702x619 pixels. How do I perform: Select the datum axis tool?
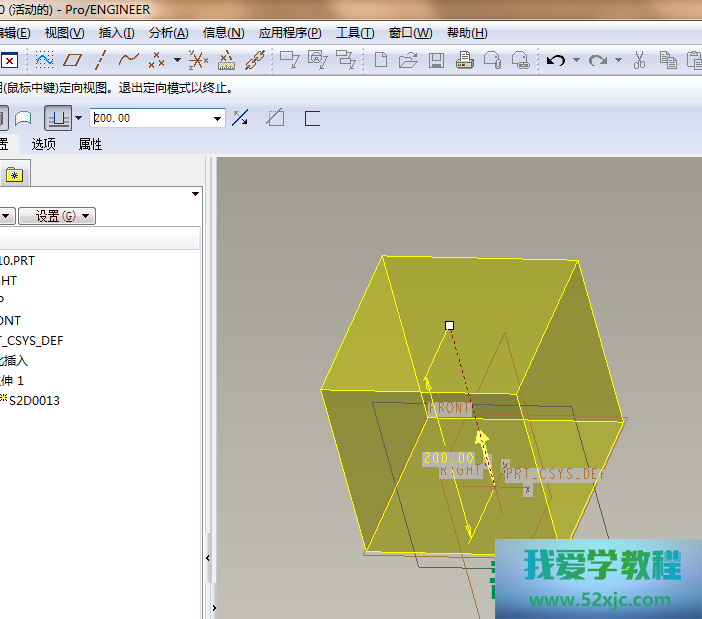[x=100, y=60]
